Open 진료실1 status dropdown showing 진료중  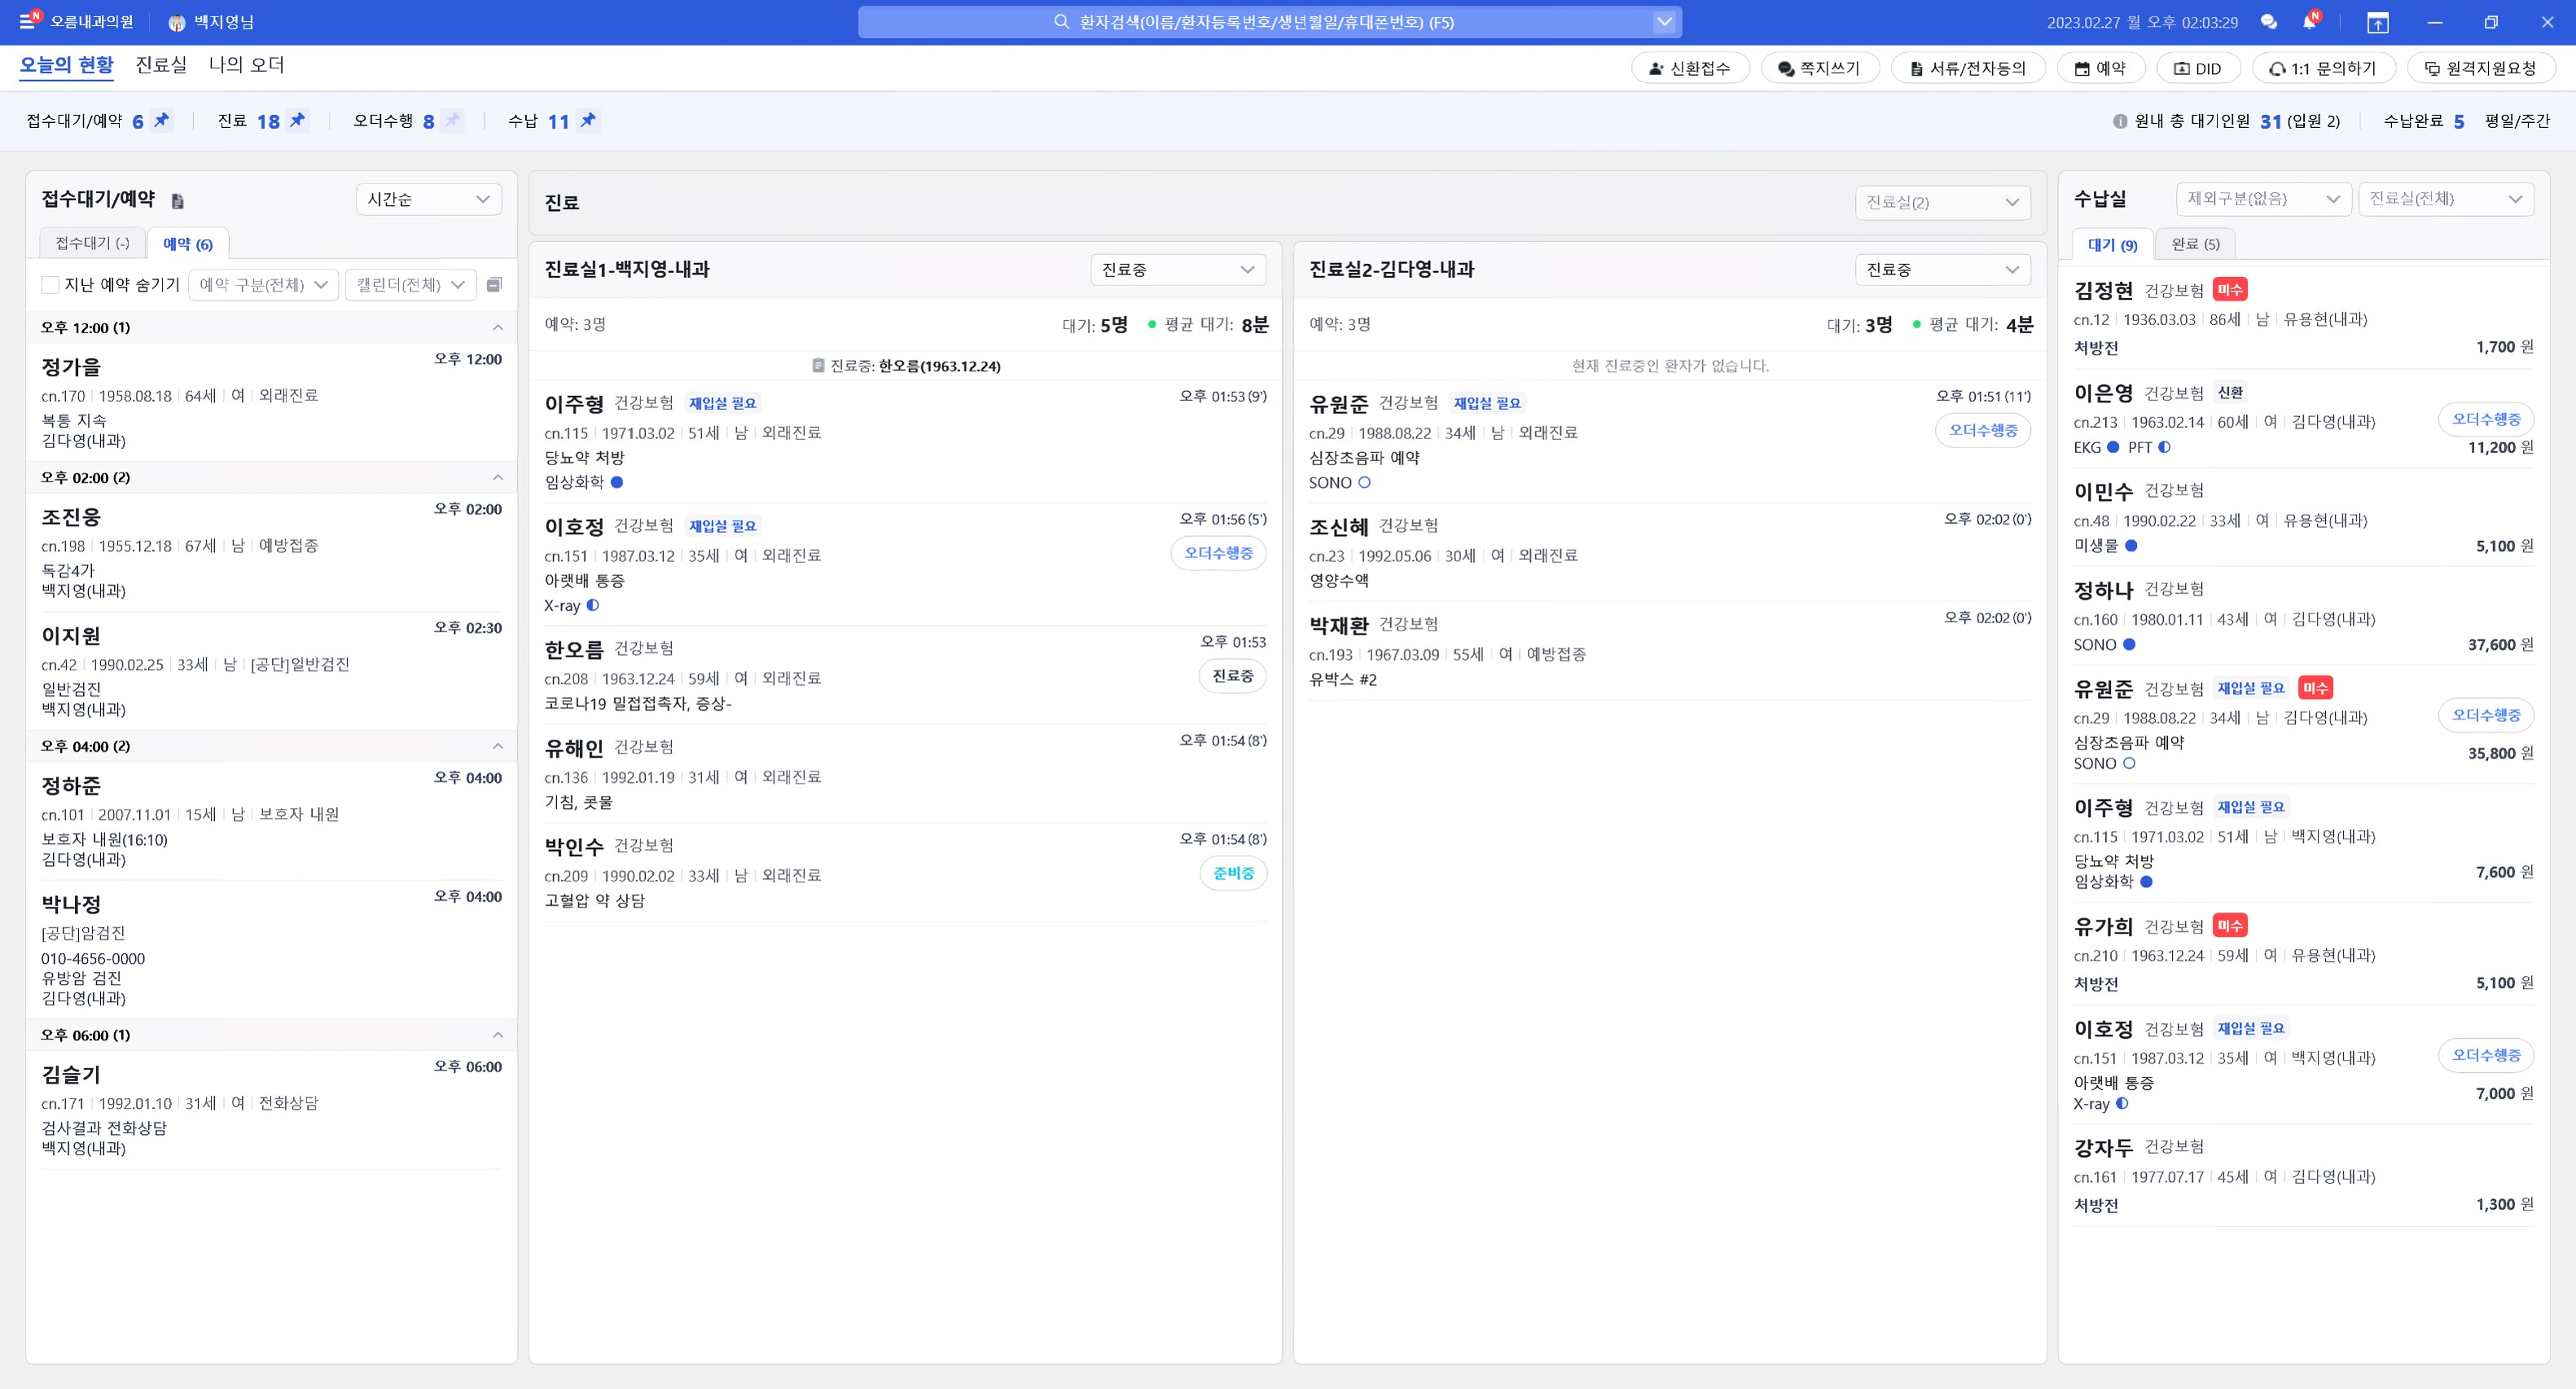pos(1177,270)
